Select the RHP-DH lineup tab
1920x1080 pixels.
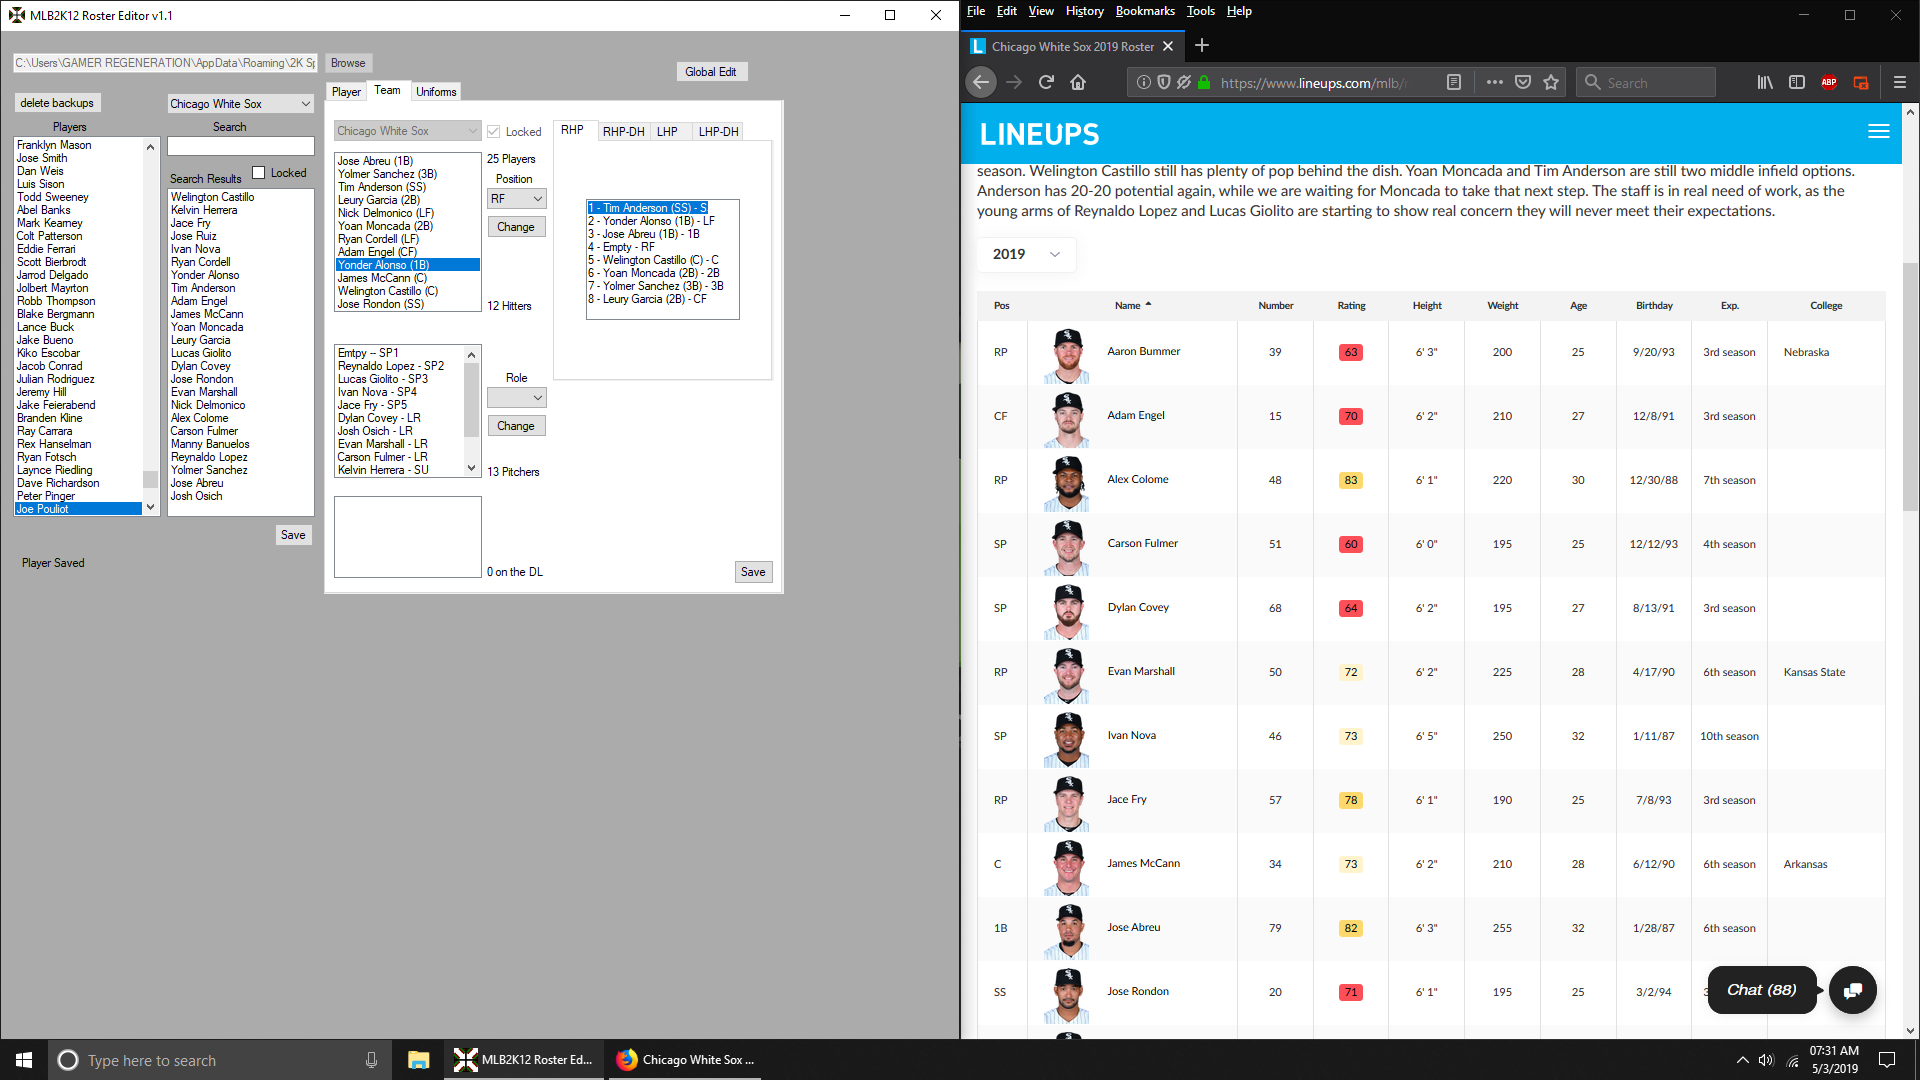tap(623, 132)
